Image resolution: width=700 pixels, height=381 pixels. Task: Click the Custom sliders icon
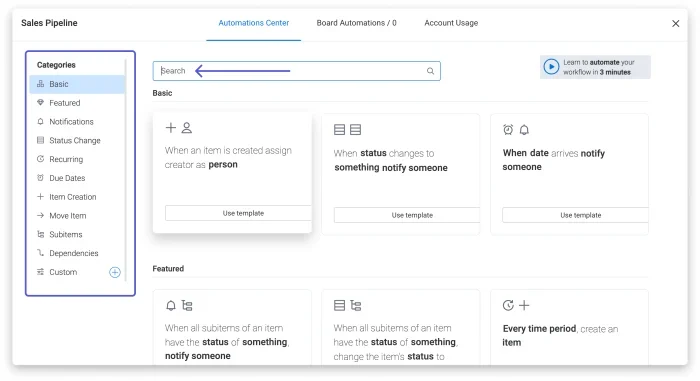pos(40,272)
